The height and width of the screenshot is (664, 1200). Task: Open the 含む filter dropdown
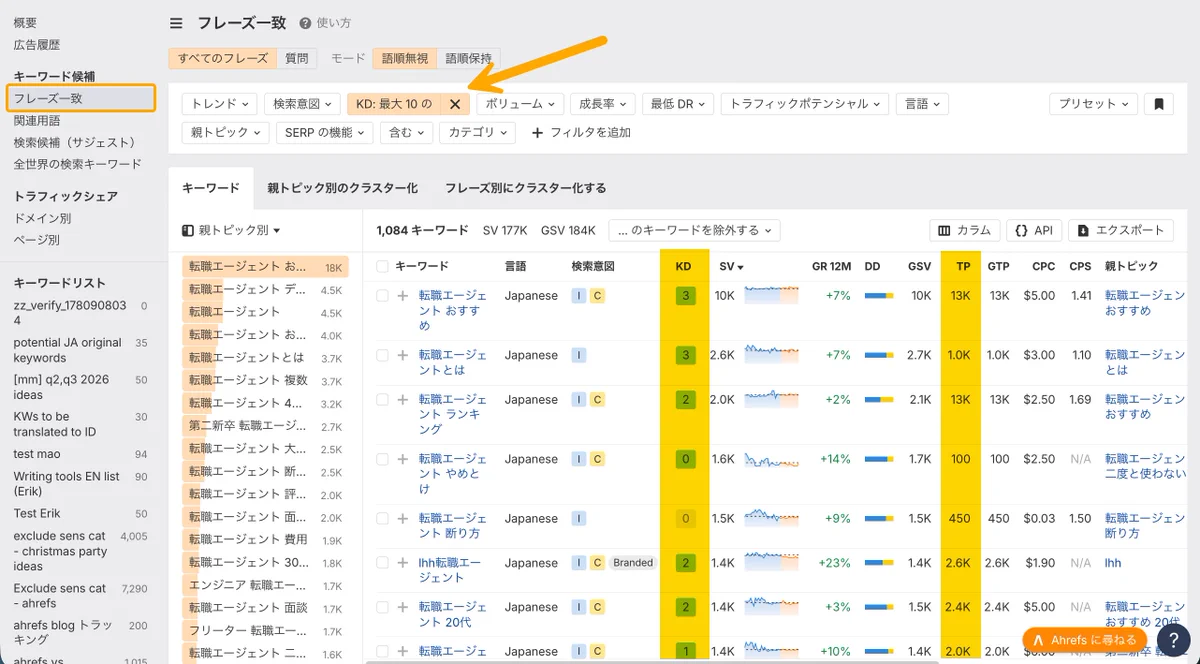406,132
